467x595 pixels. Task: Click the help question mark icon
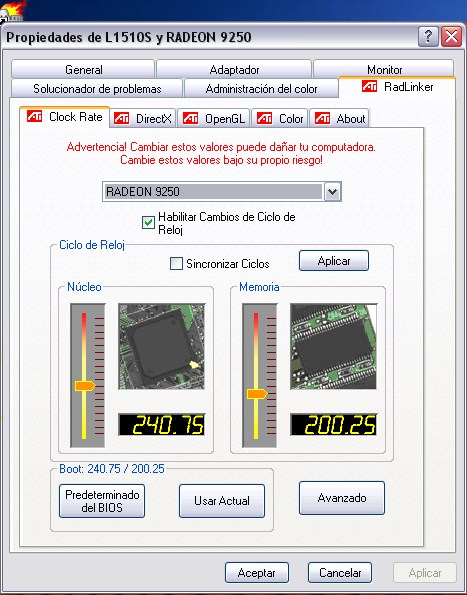tap(428, 37)
